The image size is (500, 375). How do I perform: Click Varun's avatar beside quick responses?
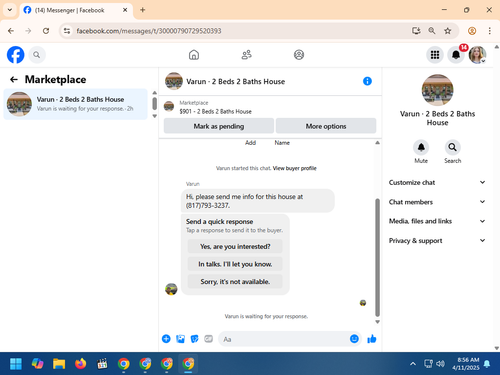pos(171,289)
